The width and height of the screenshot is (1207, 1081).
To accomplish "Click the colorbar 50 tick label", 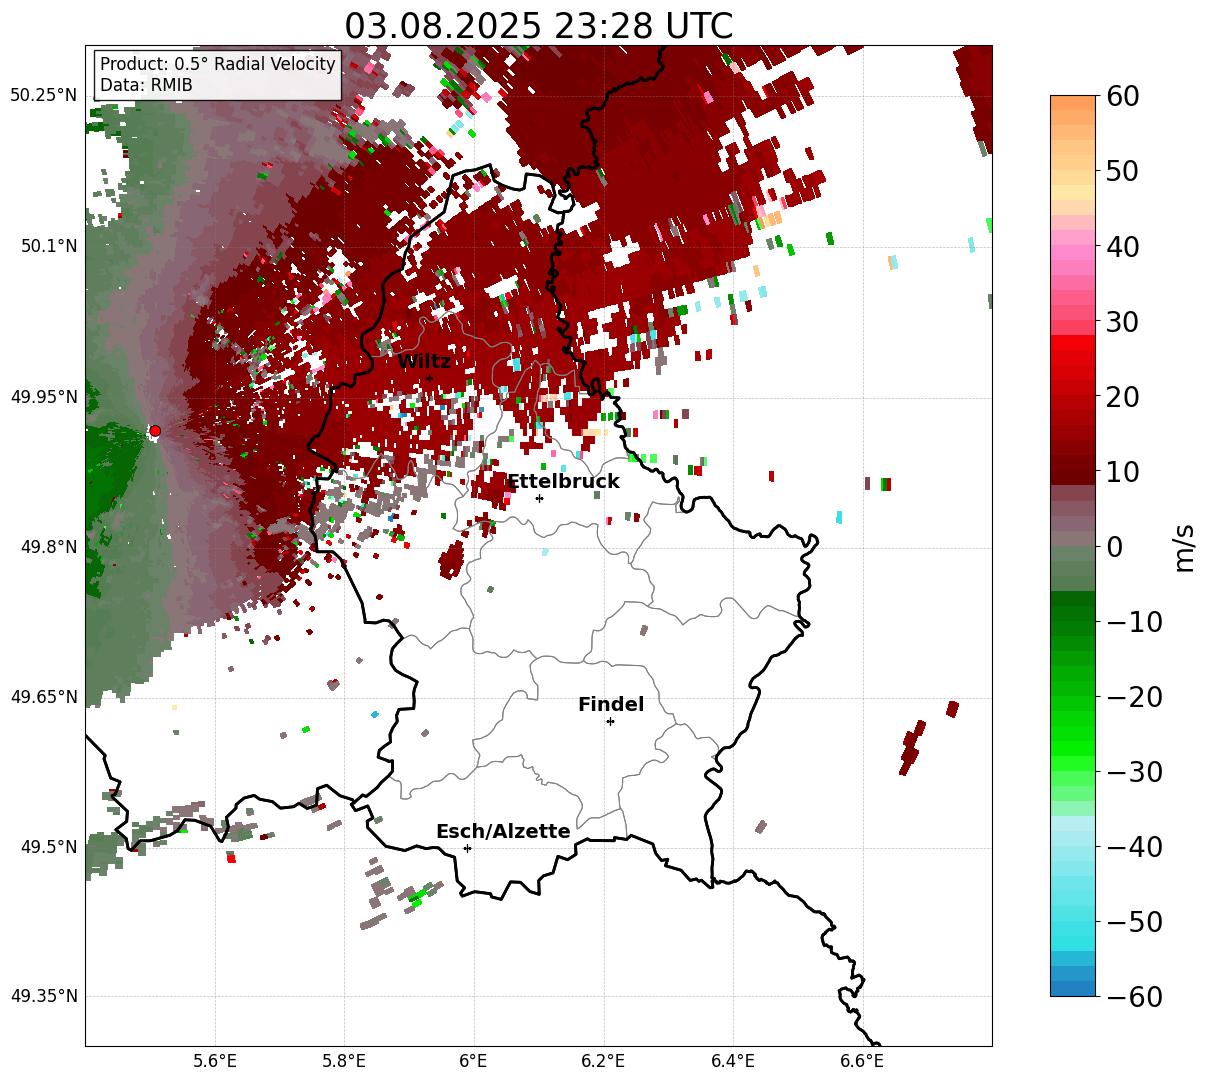I will click(x=1122, y=171).
